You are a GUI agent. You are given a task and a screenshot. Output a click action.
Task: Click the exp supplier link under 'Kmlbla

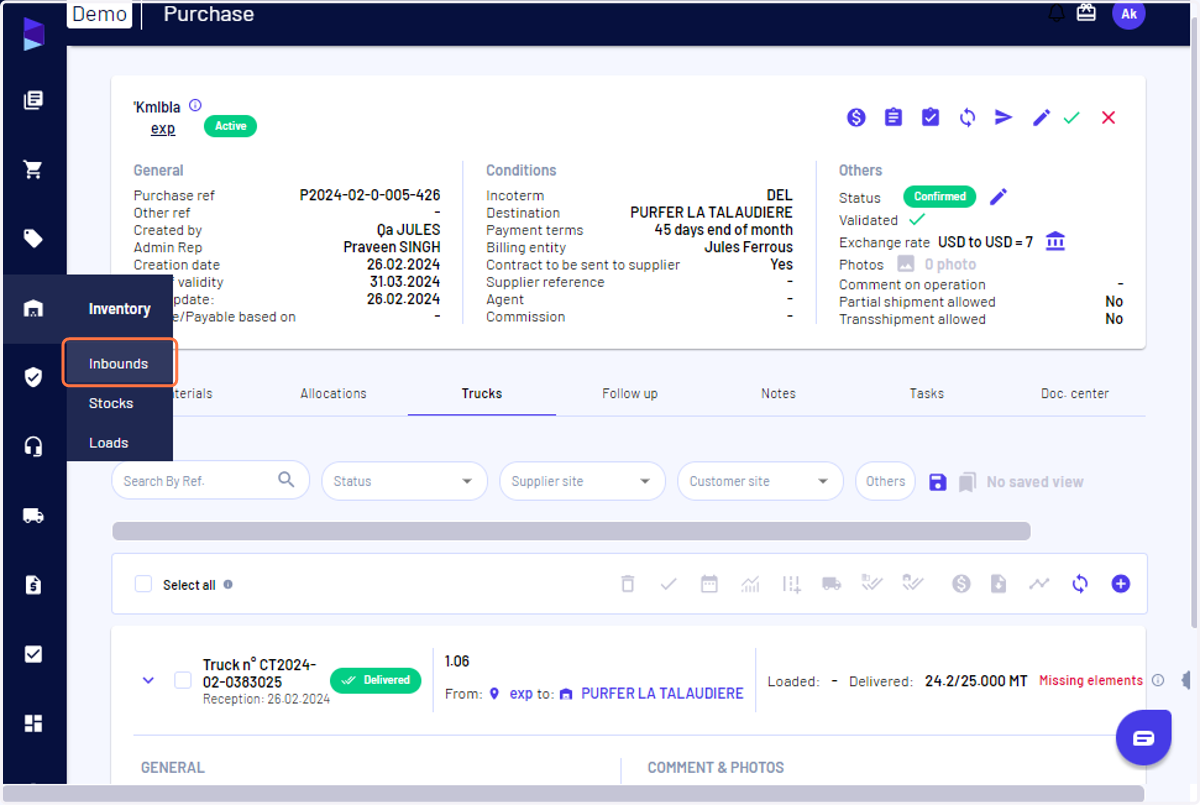click(163, 128)
